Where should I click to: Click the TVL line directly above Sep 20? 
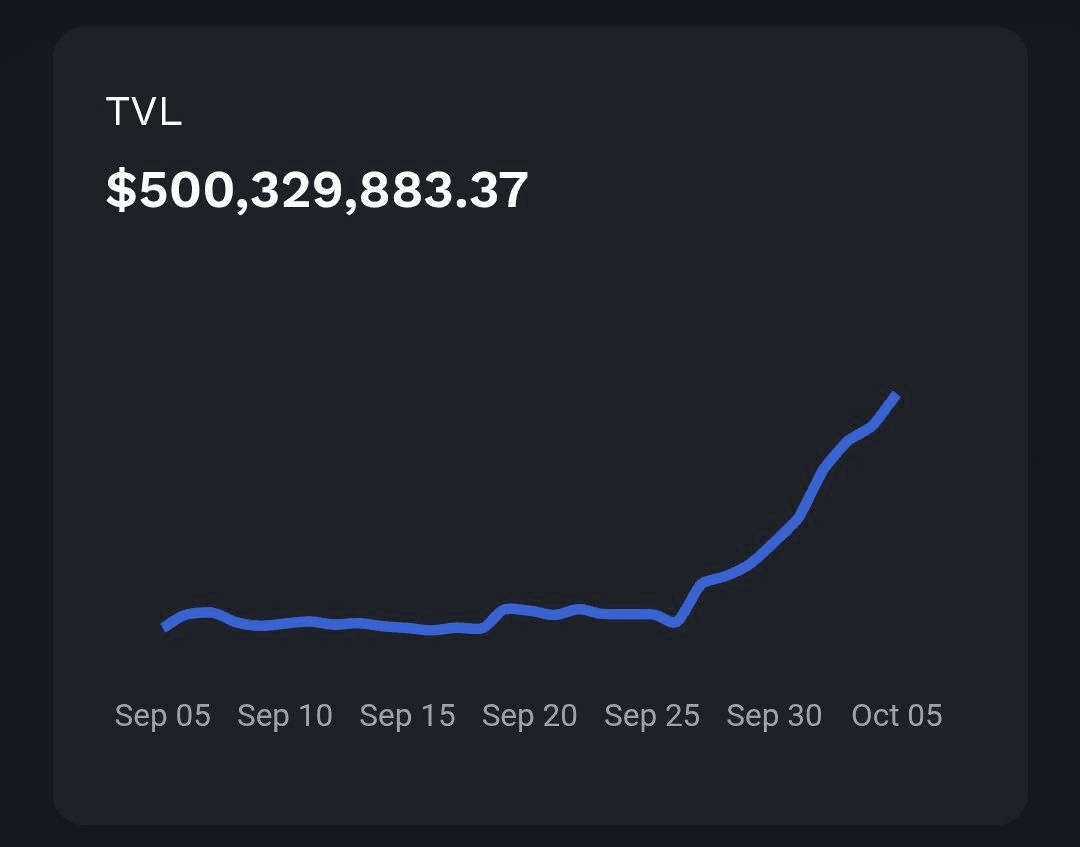point(530,610)
